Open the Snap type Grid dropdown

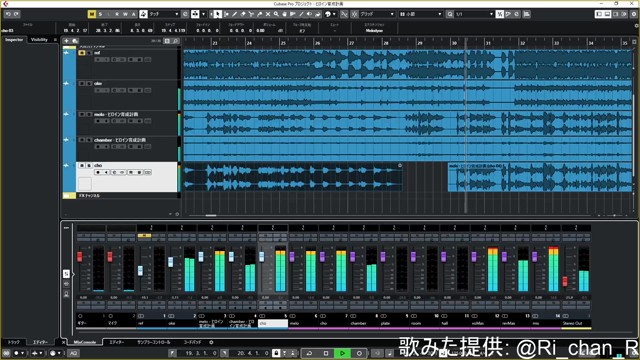[377, 14]
